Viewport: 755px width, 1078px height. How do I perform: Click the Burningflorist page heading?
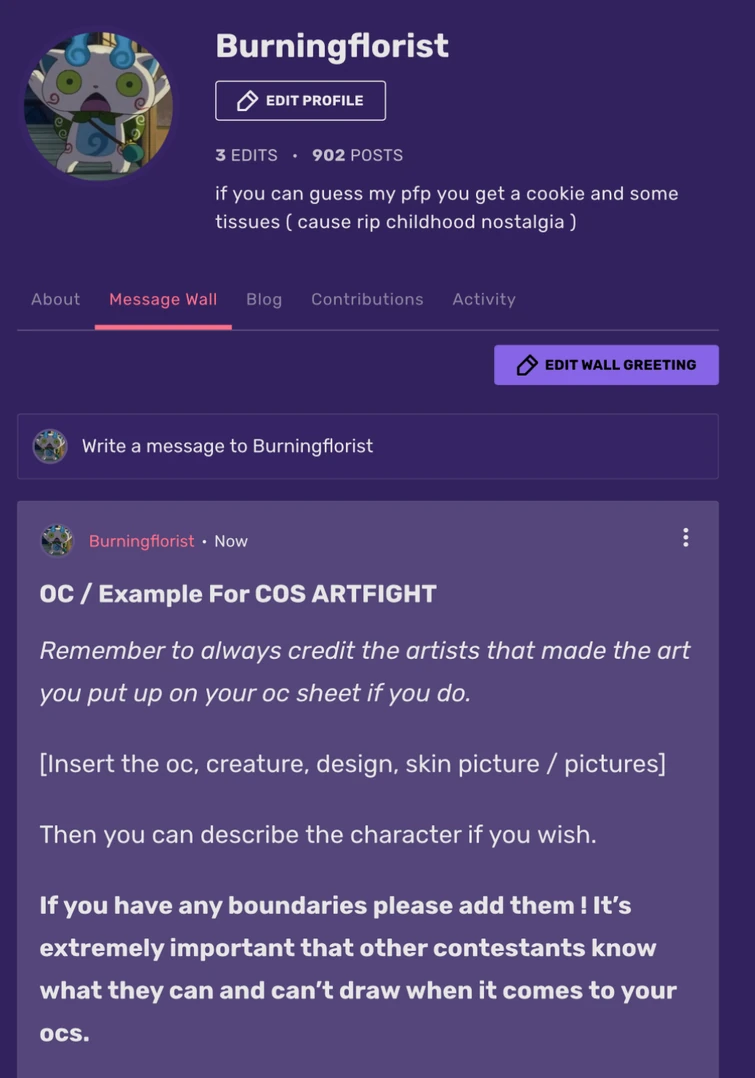(332, 45)
